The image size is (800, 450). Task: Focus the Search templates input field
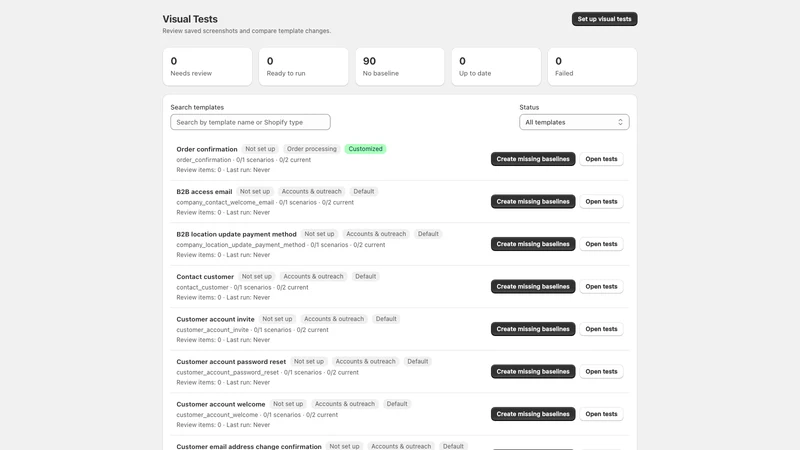coord(250,122)
